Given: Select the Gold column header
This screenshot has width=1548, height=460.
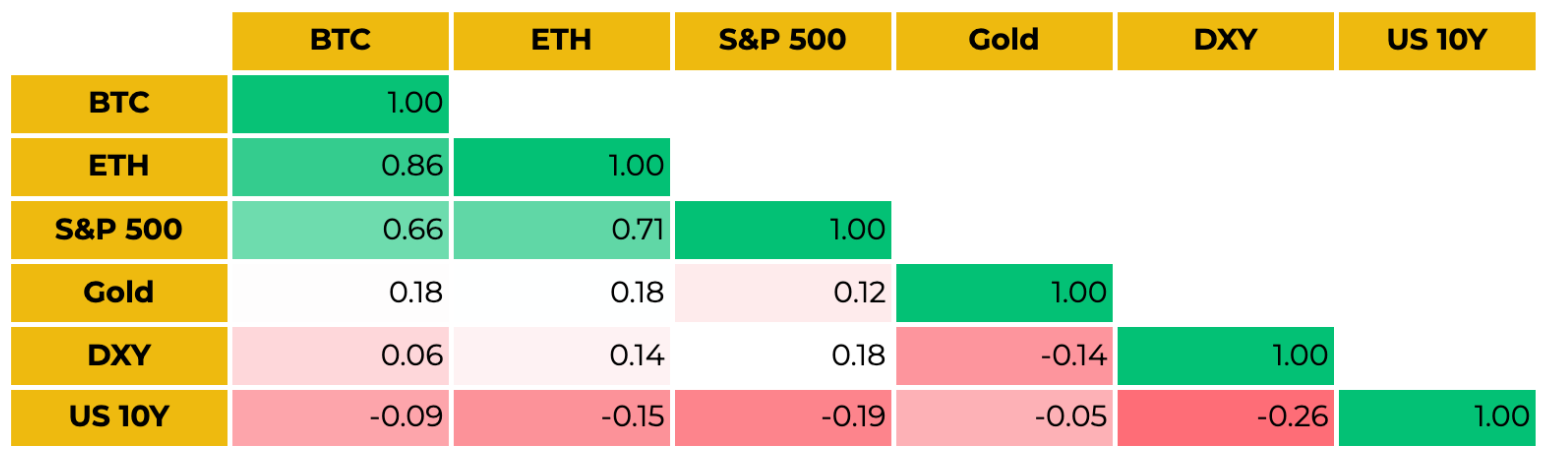Looking at the screenshot, I should pos(1004,41).
